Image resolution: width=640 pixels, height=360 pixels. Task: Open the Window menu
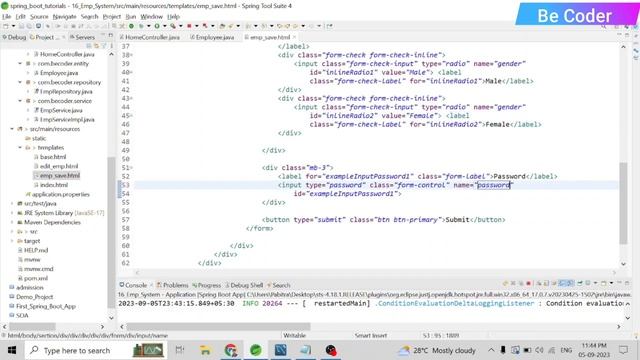point(151,16)
